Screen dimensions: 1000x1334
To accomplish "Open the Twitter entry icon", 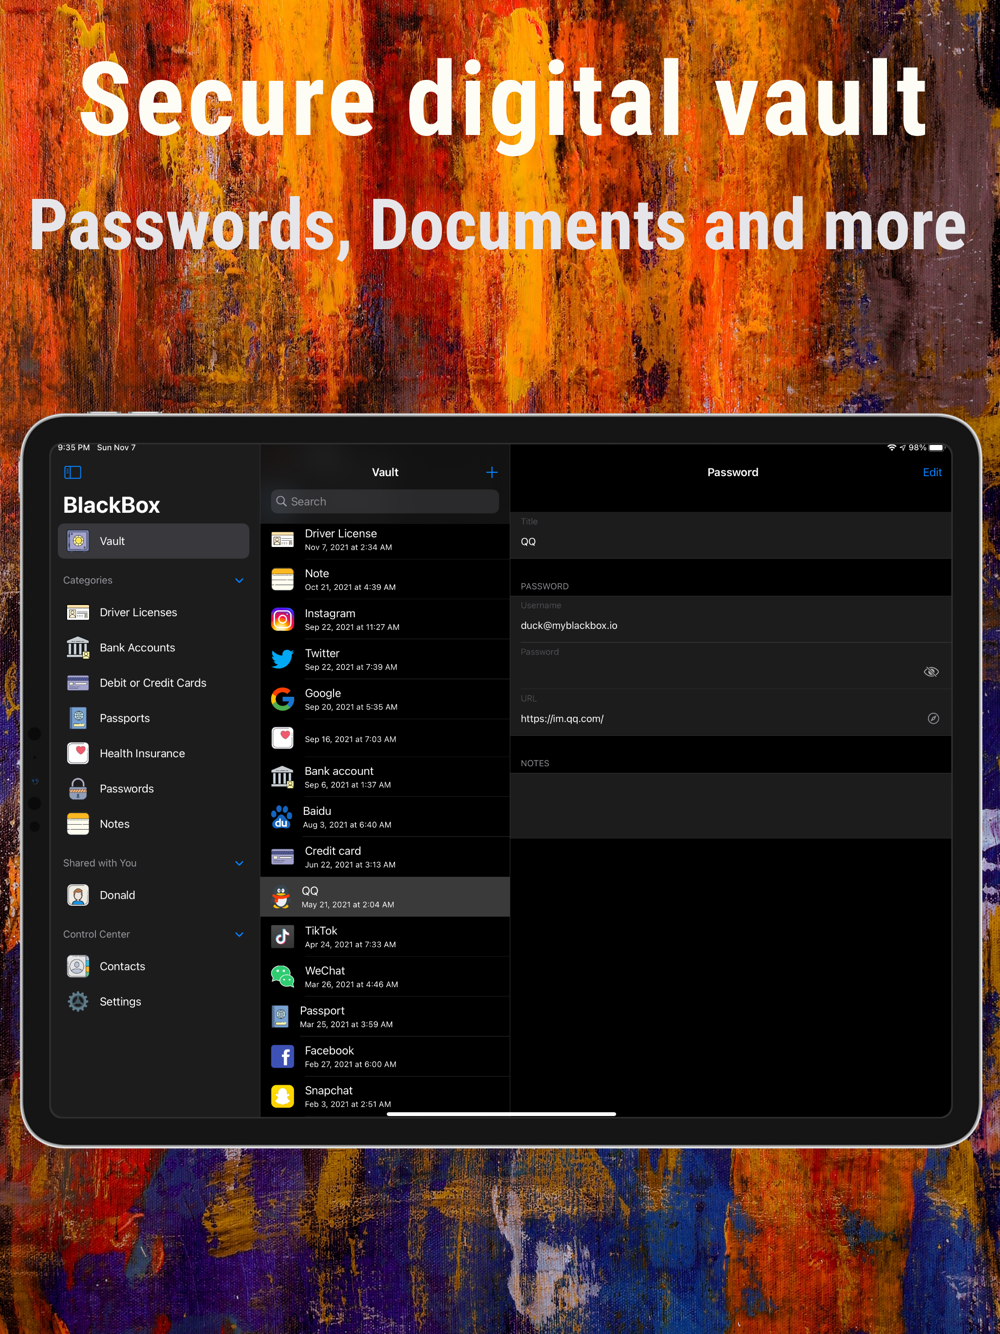I will tap(283, 659).
